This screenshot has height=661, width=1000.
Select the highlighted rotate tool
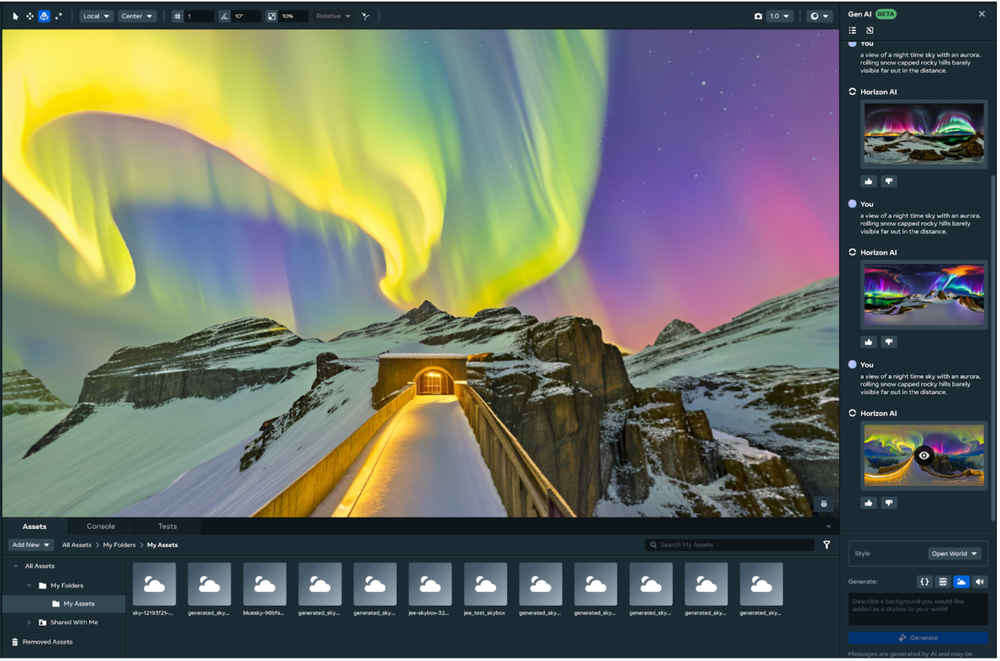44,16
